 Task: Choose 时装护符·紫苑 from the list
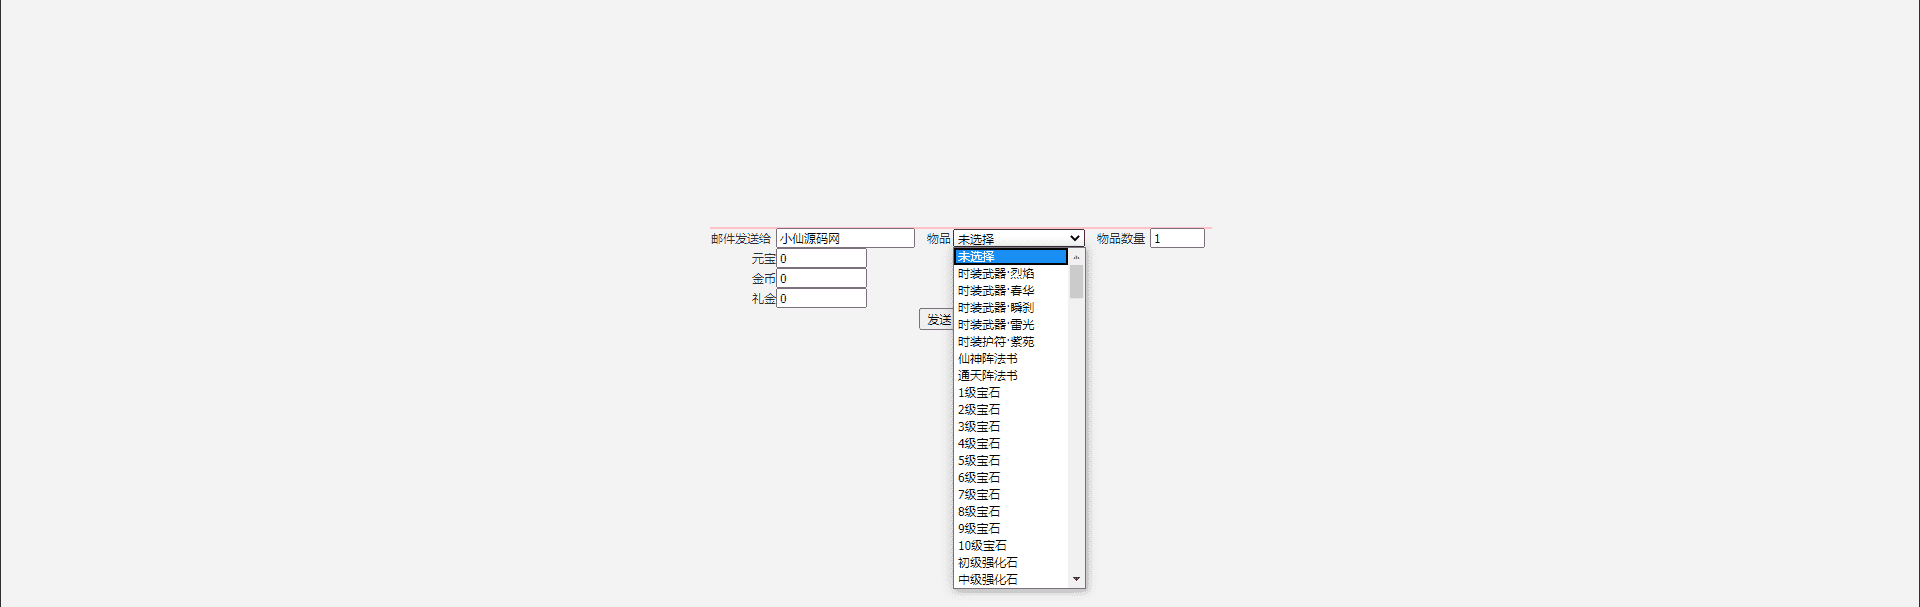[1011, 342]
